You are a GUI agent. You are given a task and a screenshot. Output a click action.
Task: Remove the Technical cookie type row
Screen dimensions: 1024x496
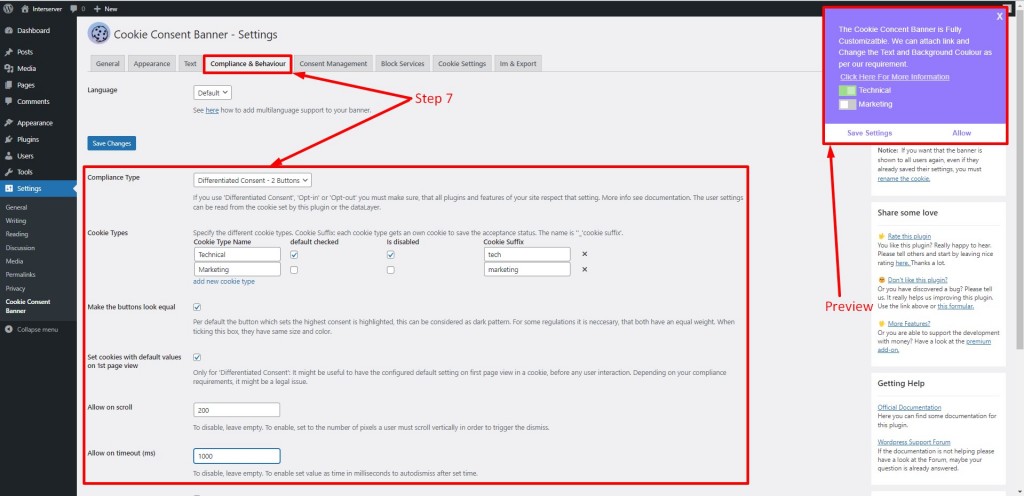pyautogui.click(x=584, y=255)
